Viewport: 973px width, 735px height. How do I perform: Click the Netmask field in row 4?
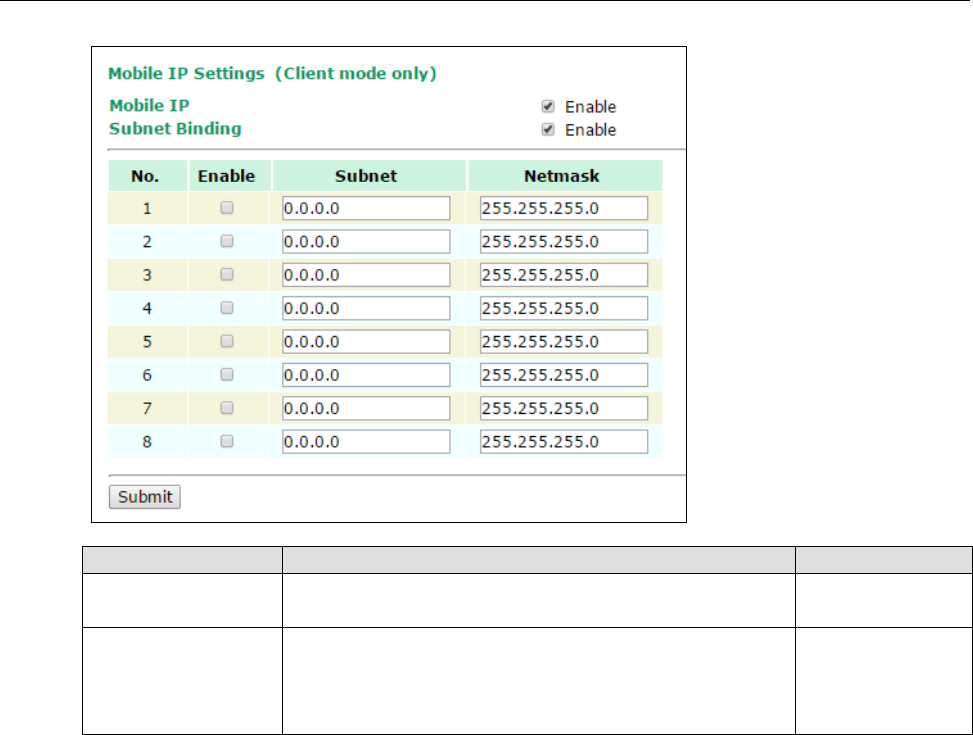(564, 308)
